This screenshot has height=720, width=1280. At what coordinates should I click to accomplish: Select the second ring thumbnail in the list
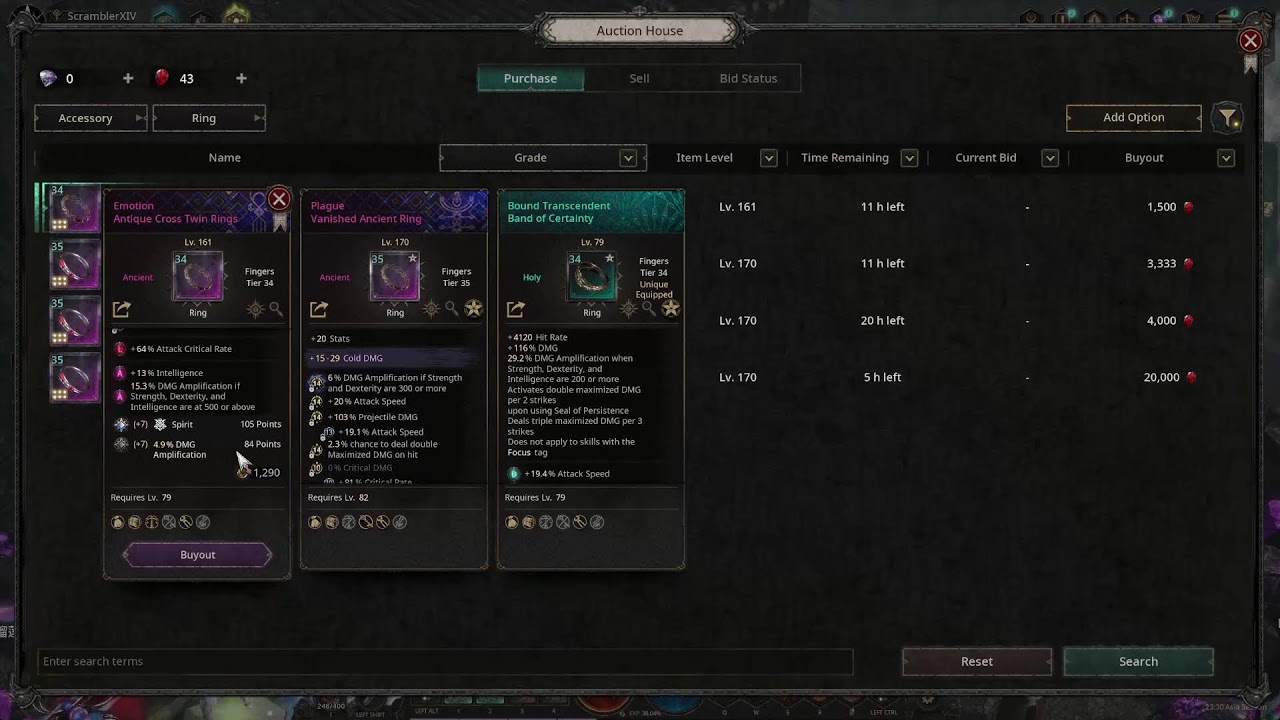pyautogui.click(x=75, y=264)
